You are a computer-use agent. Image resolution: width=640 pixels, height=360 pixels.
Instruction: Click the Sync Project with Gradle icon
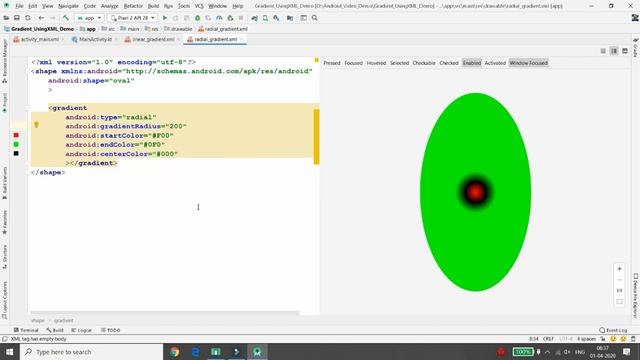(254, 18)
